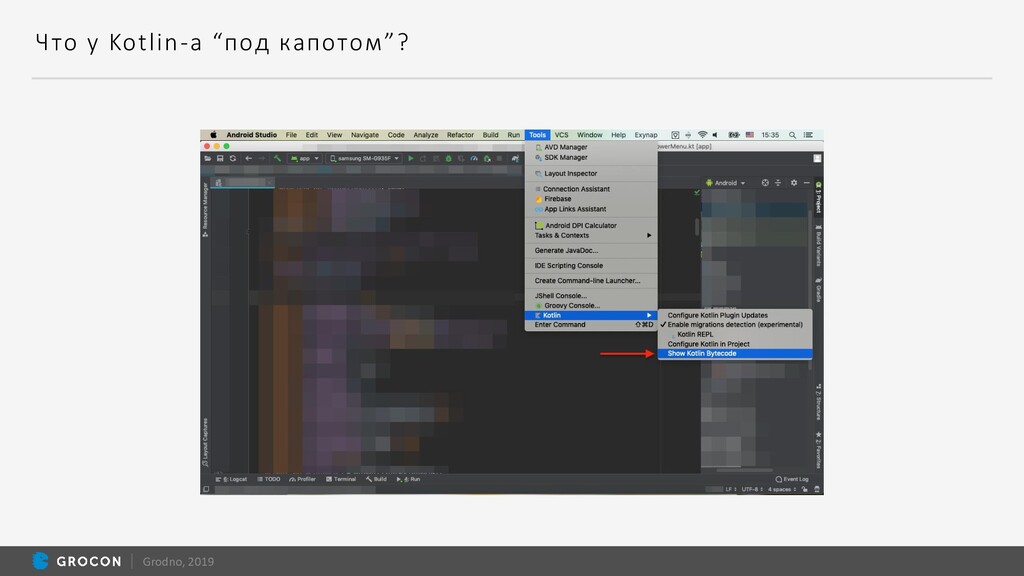Open IDE Scripting Console
Image resolution: width=1024 pixels, height=576 pixels.
[591, 266]
